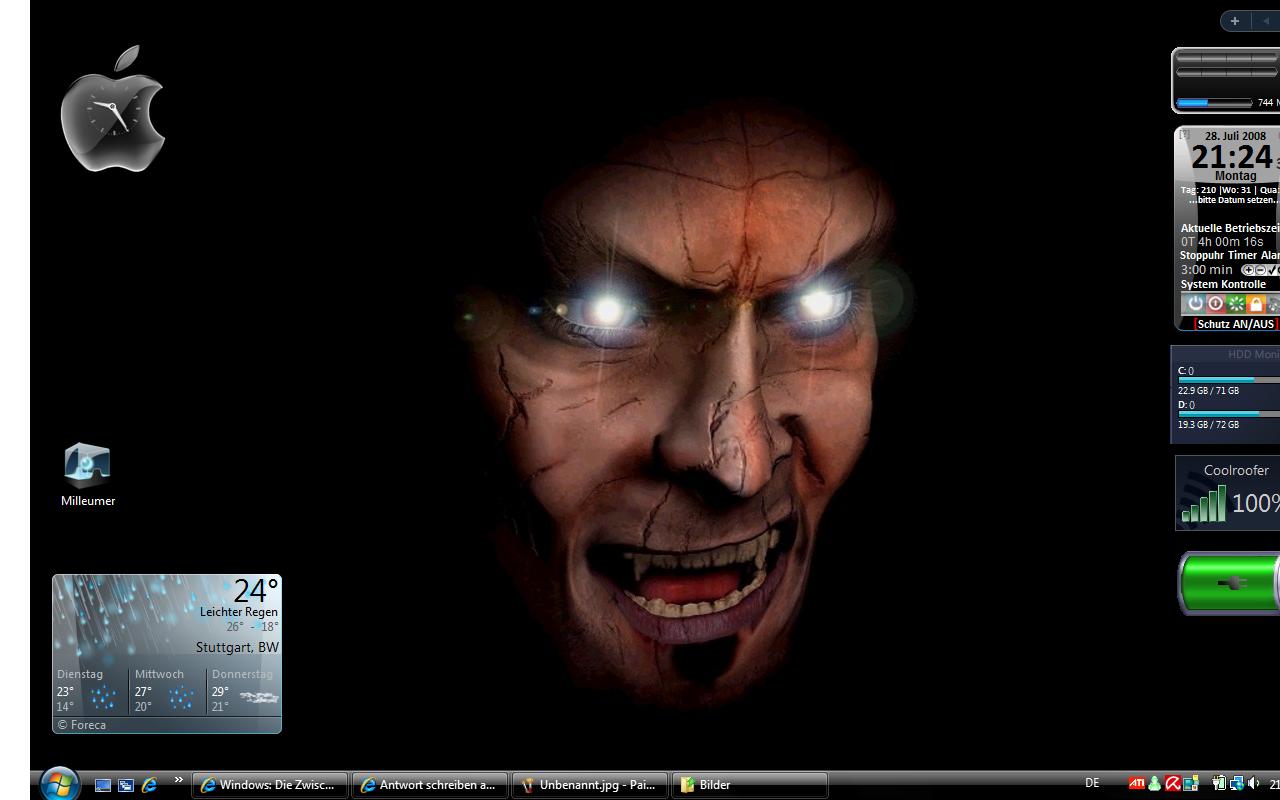Click the Stuttgart weather gadget
The width and height of the screenshot is (1280, 800).
coord(167,653)
